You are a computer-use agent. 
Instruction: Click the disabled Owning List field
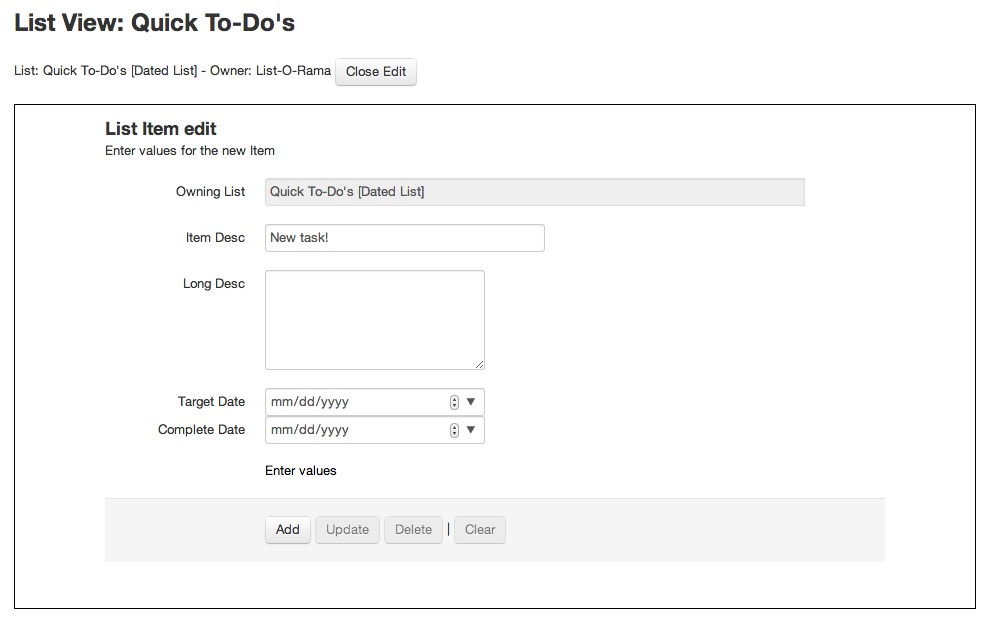coord(535,192)
